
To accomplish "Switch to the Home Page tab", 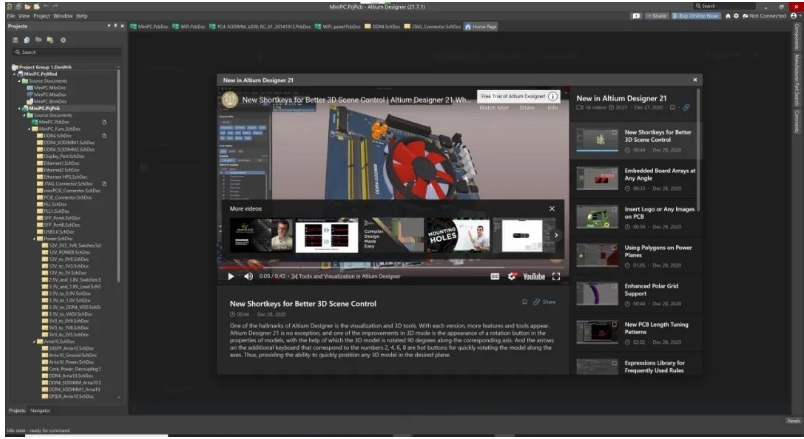I will (481, 26).
